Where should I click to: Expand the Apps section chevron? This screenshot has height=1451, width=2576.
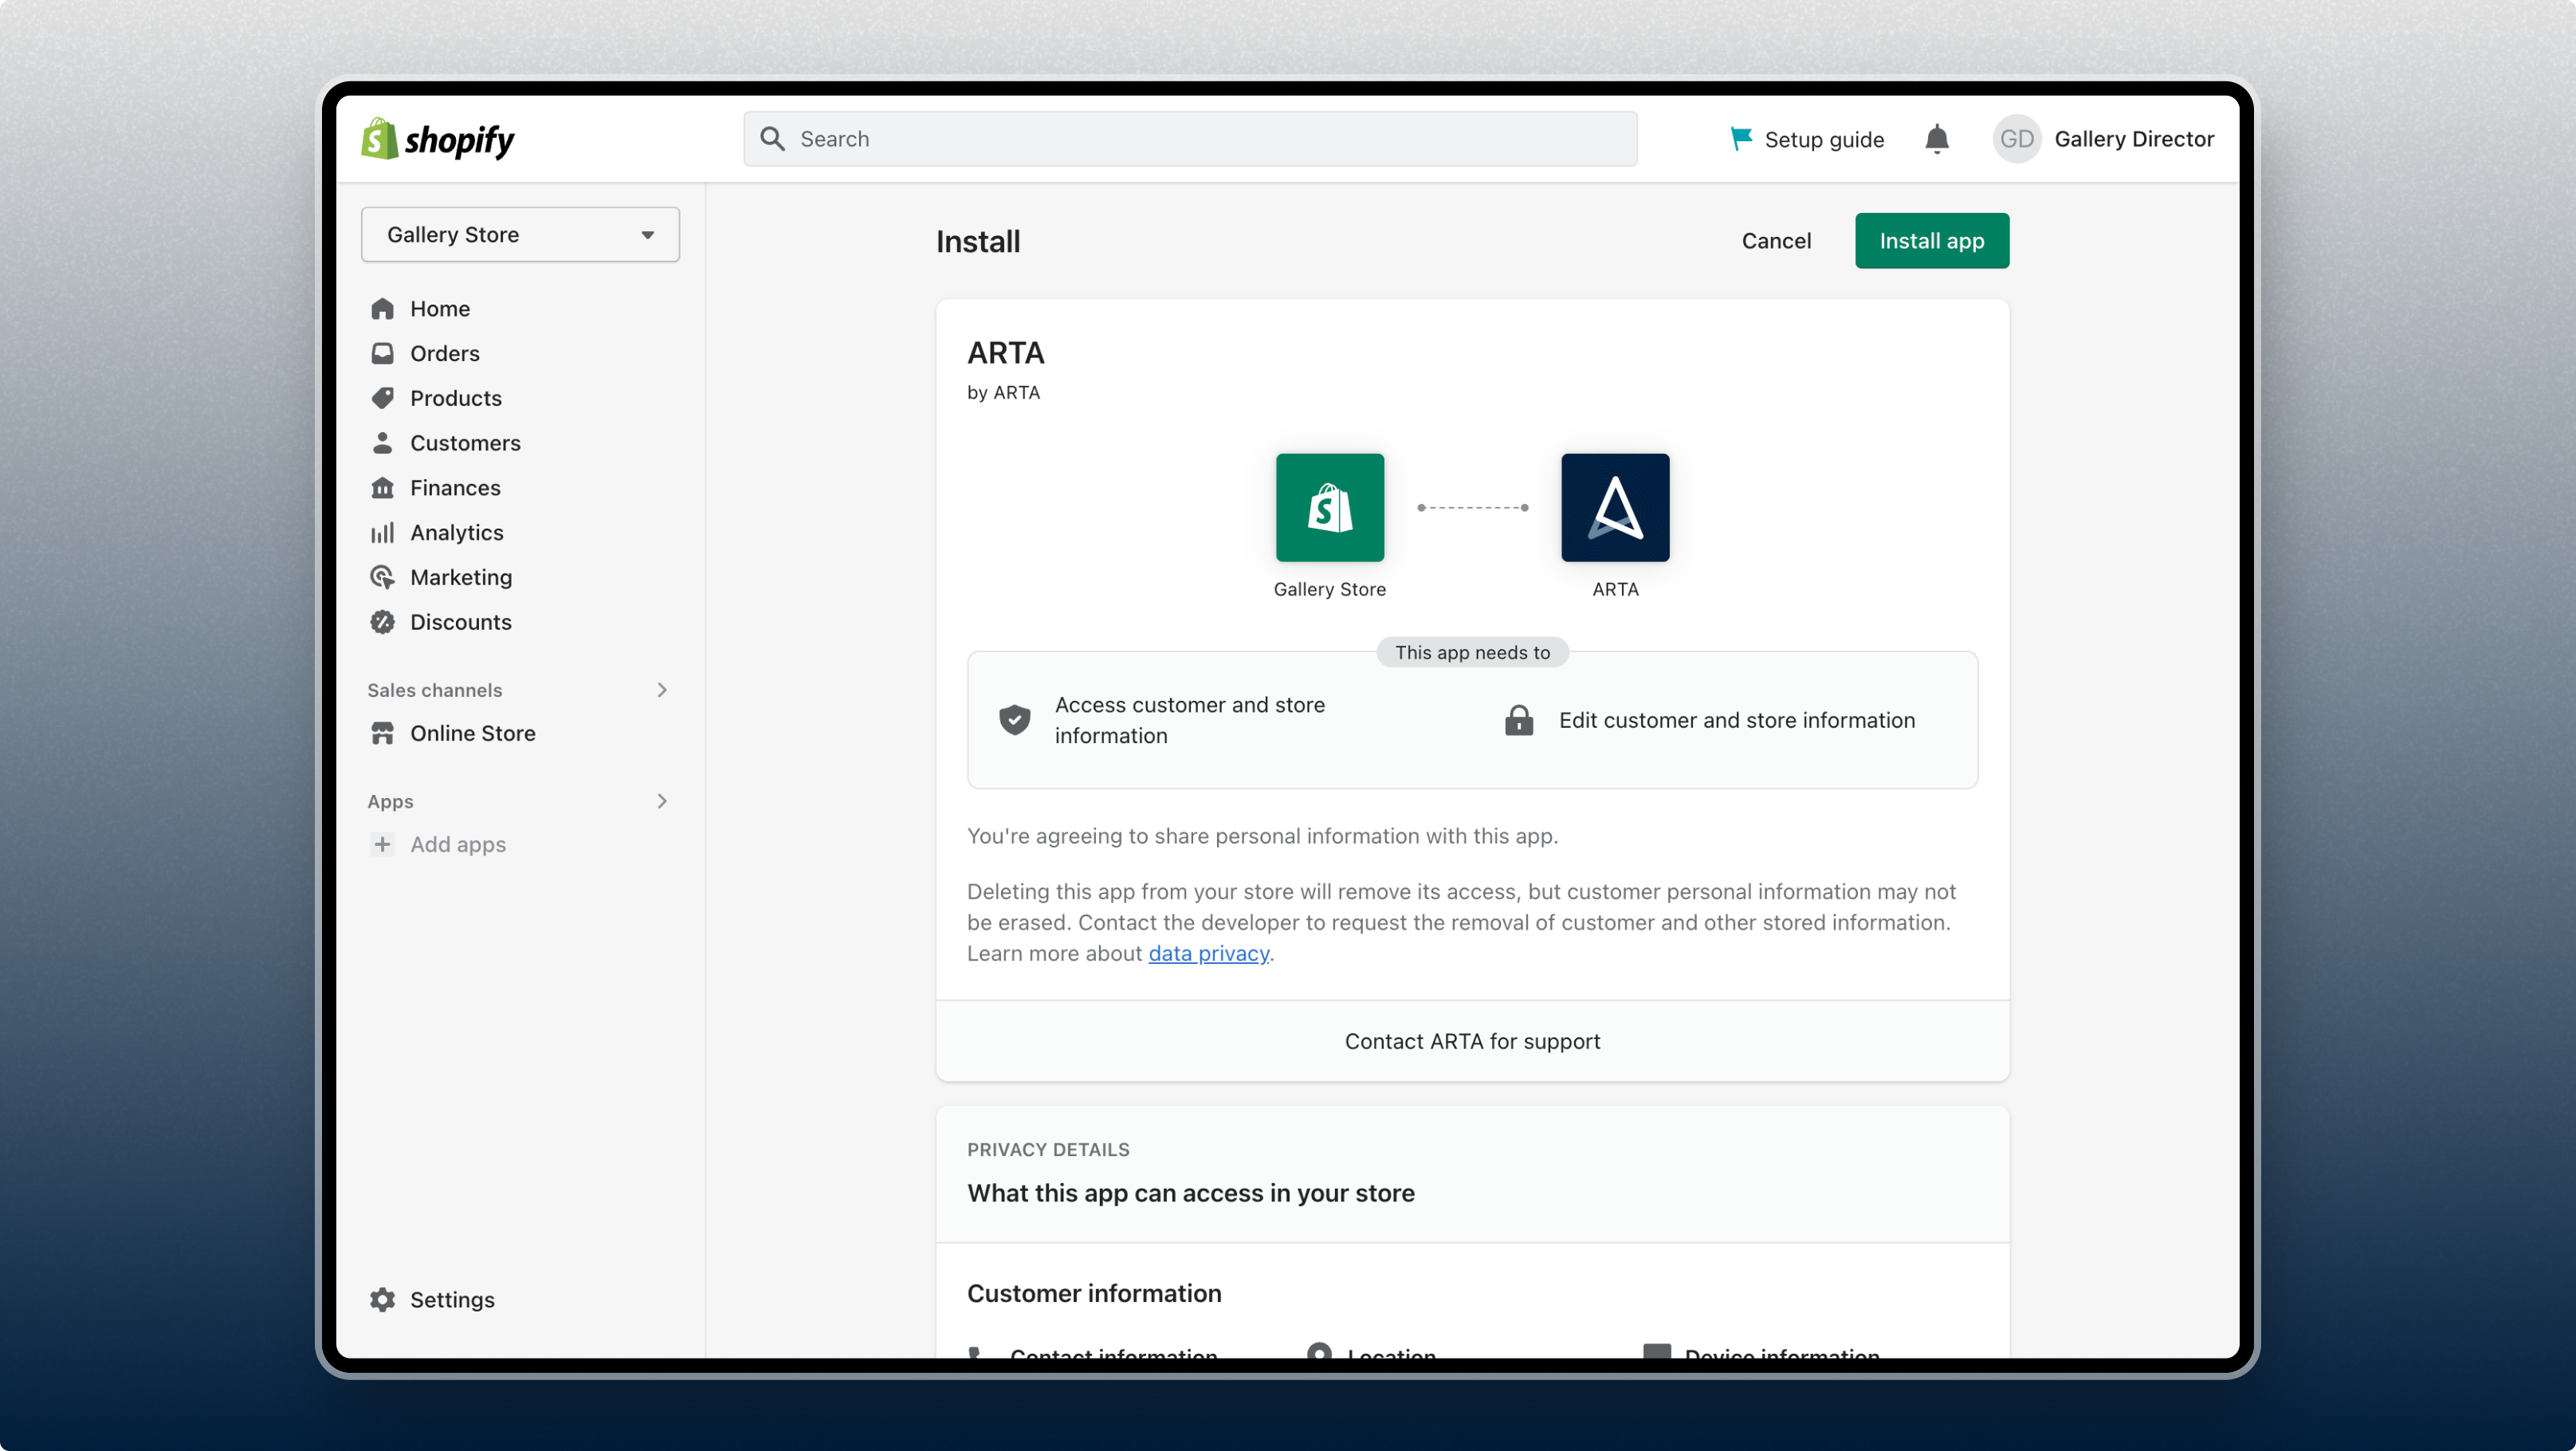[x=661, y=801]
